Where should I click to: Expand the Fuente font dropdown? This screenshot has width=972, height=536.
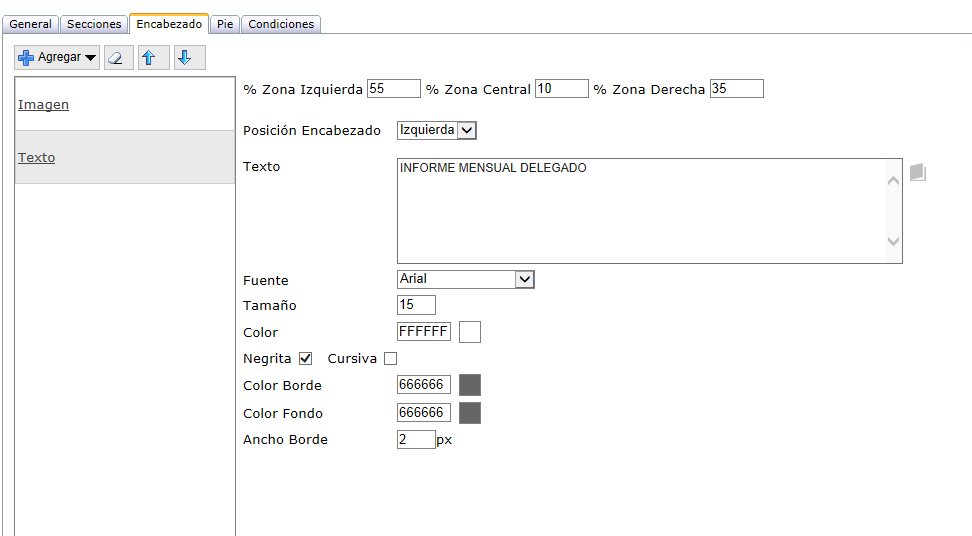click(465, 280)
